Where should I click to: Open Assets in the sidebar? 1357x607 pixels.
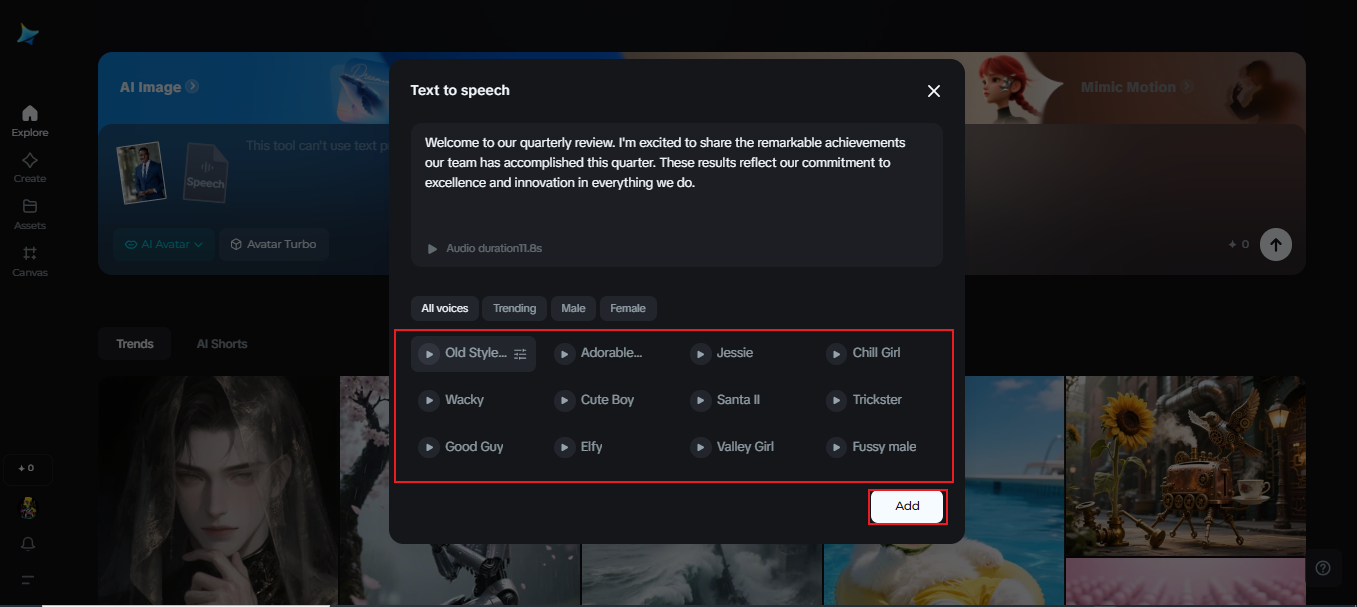point(30,214)
